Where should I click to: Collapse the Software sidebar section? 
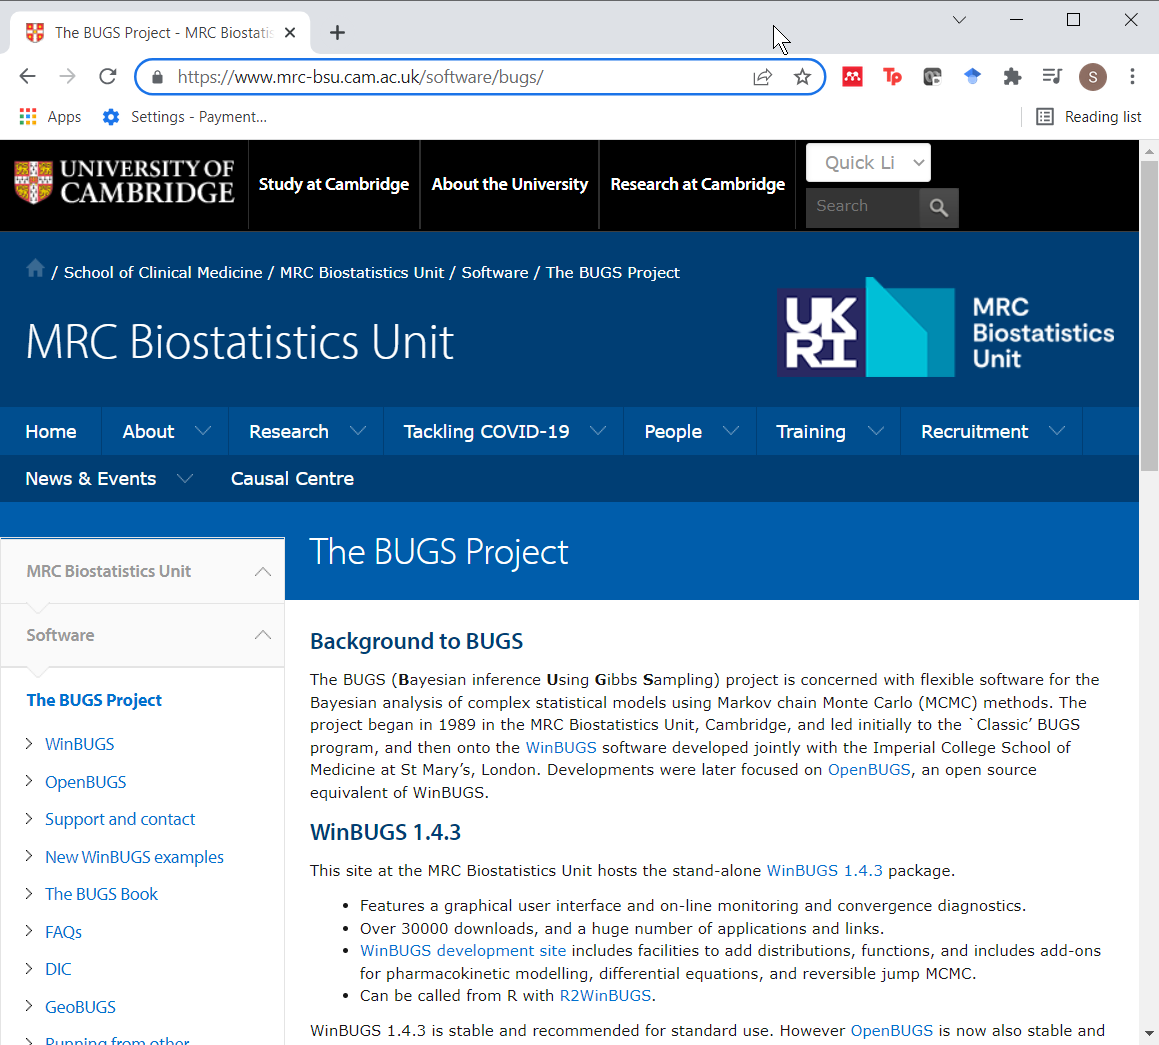pos(262,636)
